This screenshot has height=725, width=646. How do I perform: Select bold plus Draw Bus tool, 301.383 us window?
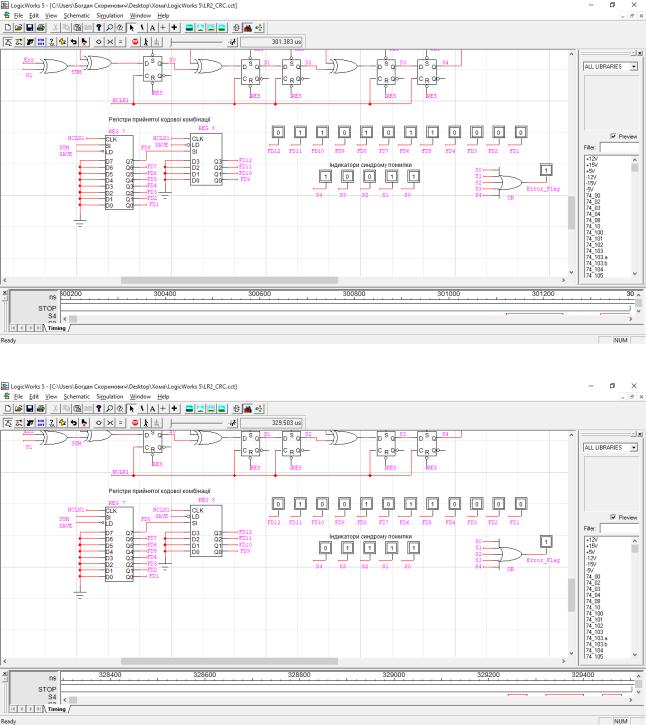click(x=174, y=28)
